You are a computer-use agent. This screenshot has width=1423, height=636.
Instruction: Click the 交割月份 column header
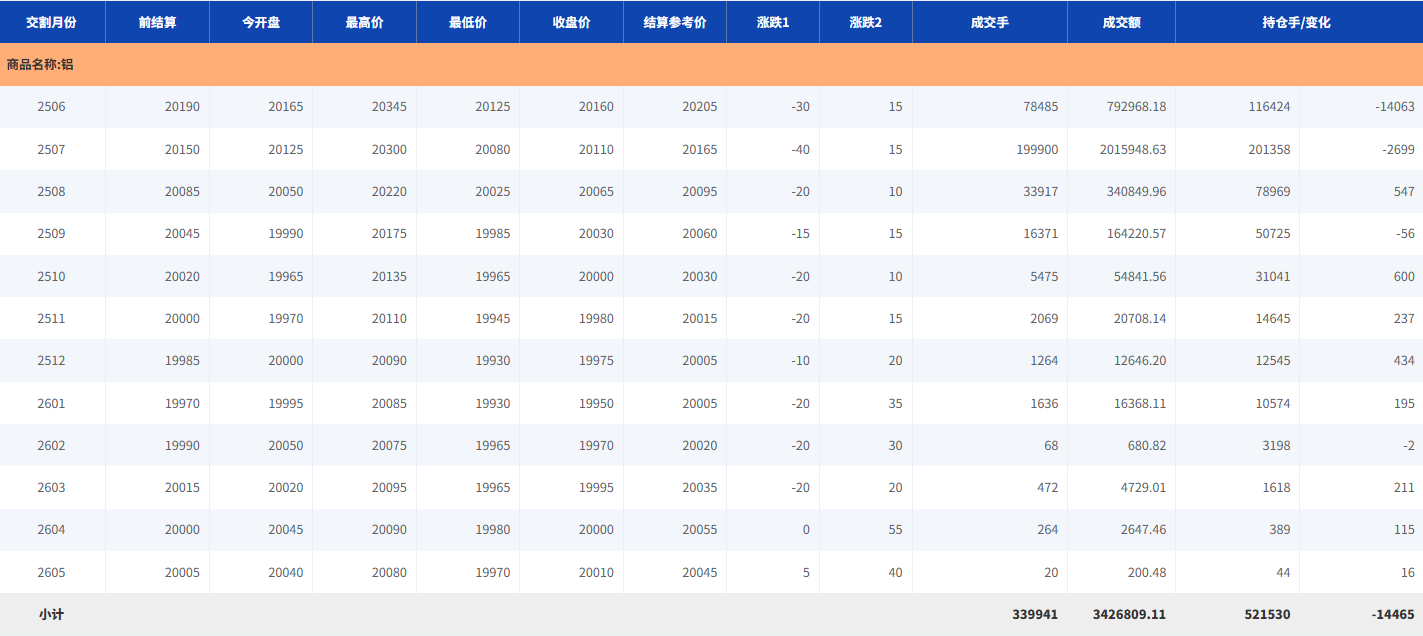click(x=51, y=22)
